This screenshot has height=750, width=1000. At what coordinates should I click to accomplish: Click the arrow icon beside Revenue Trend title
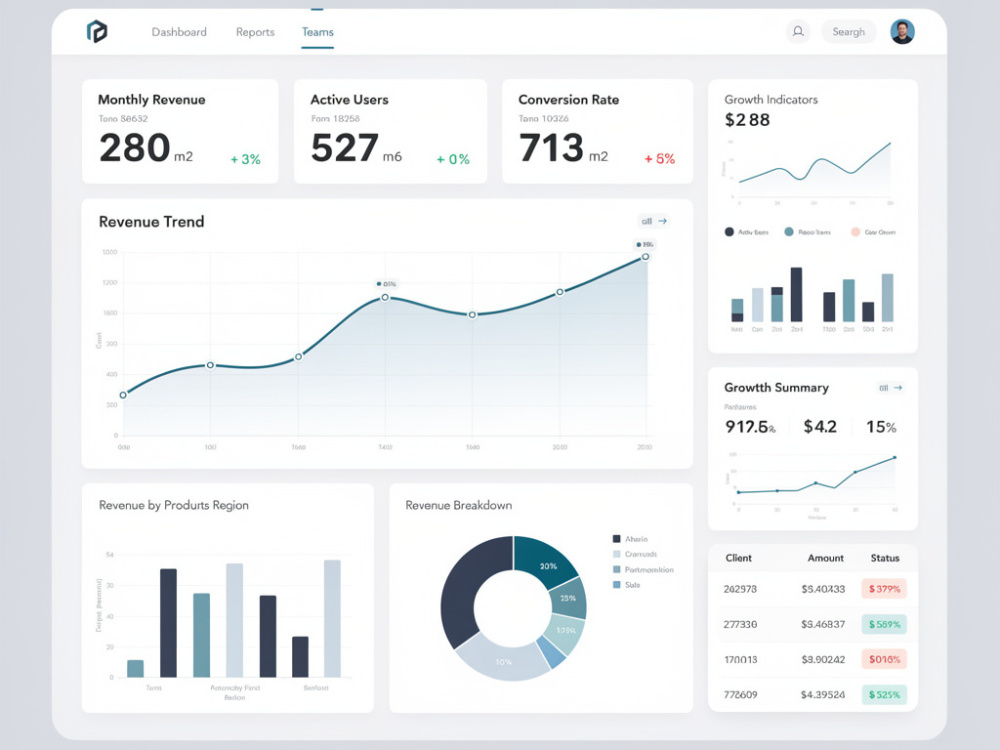click(x=664, y=221)
